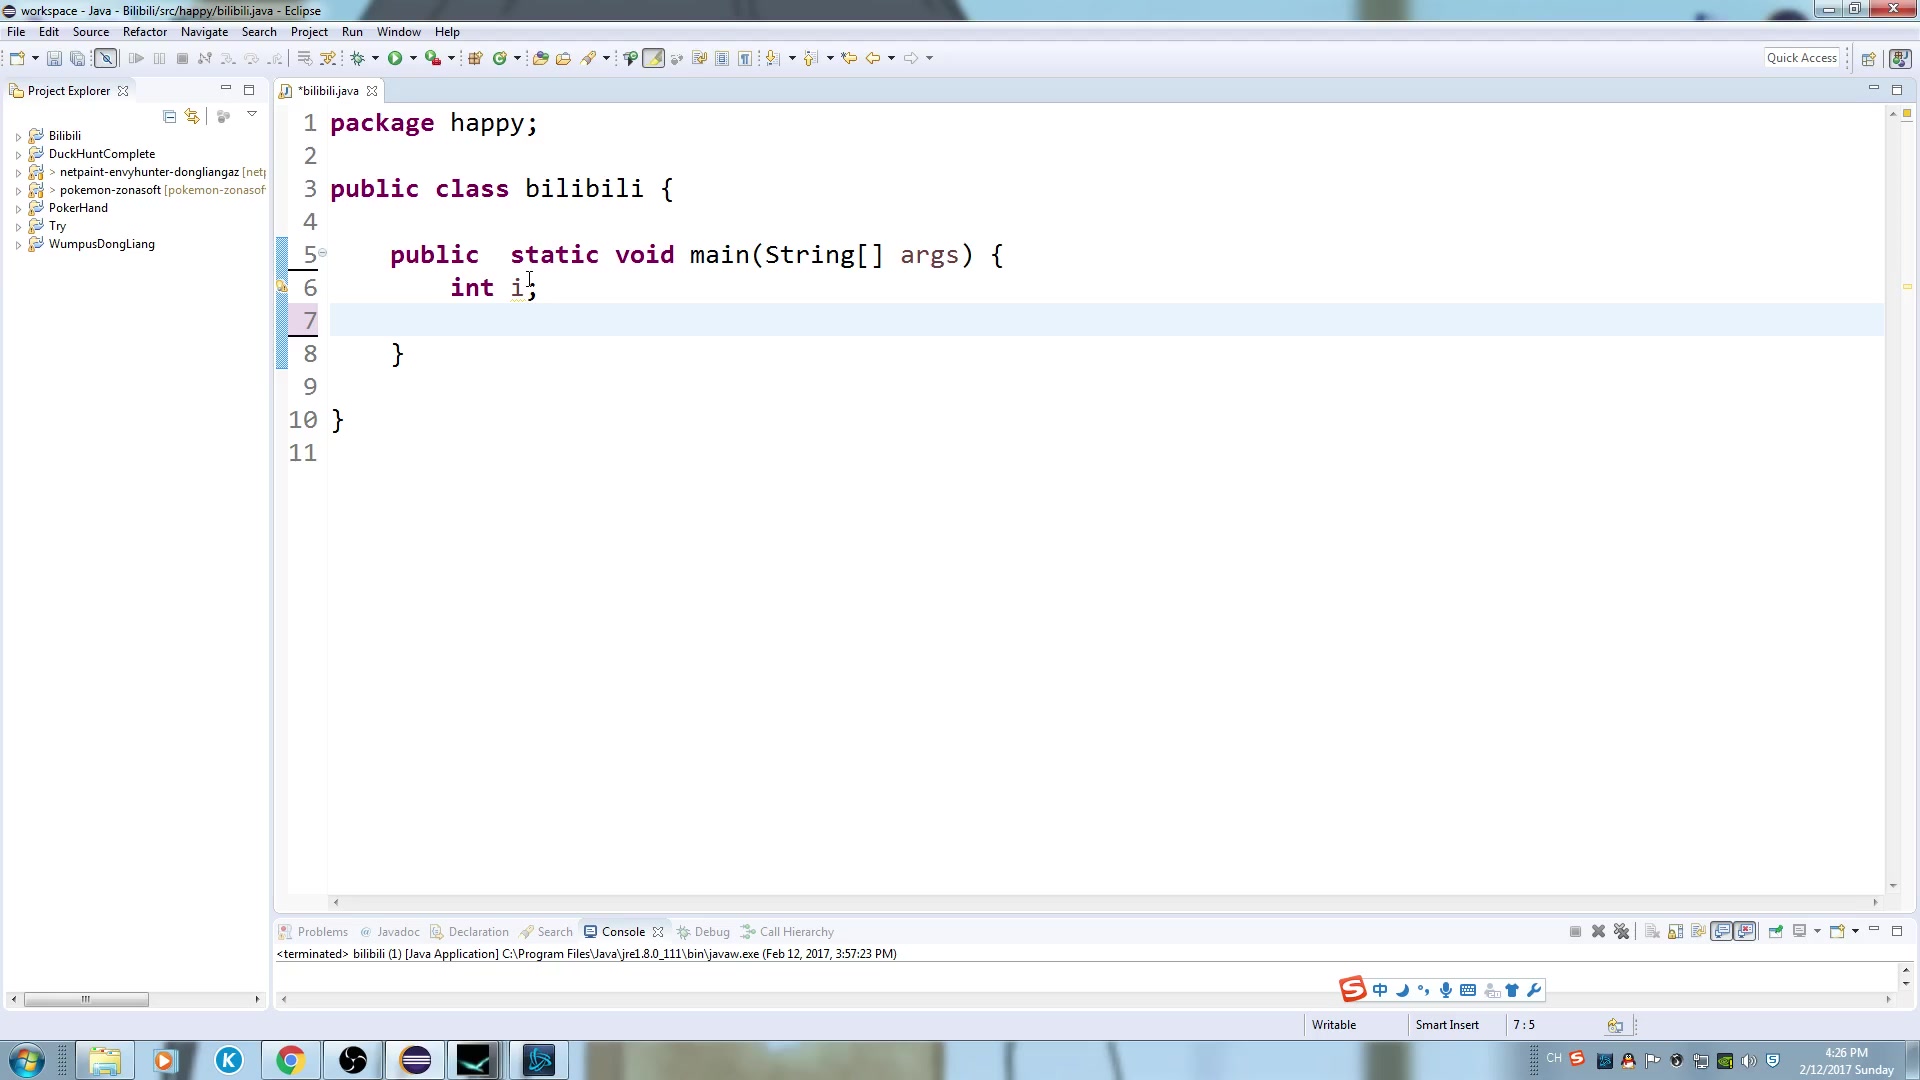Click the Open Type icon
The image size is (1920, 1080).
540,59
